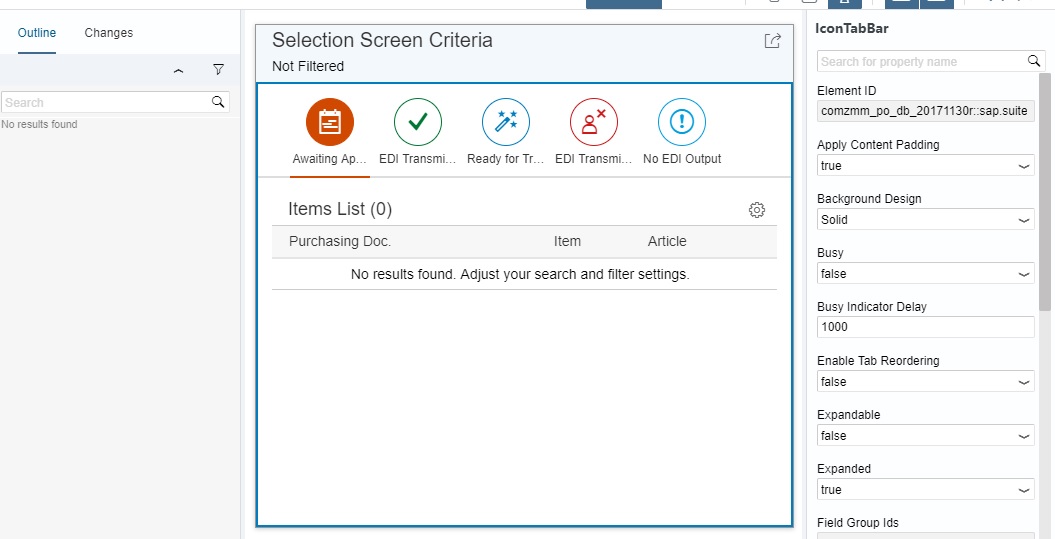This screenshot has width=1055, height=539.
Task: Collapse the outline with the chevron-up icon
Action: 178,70
